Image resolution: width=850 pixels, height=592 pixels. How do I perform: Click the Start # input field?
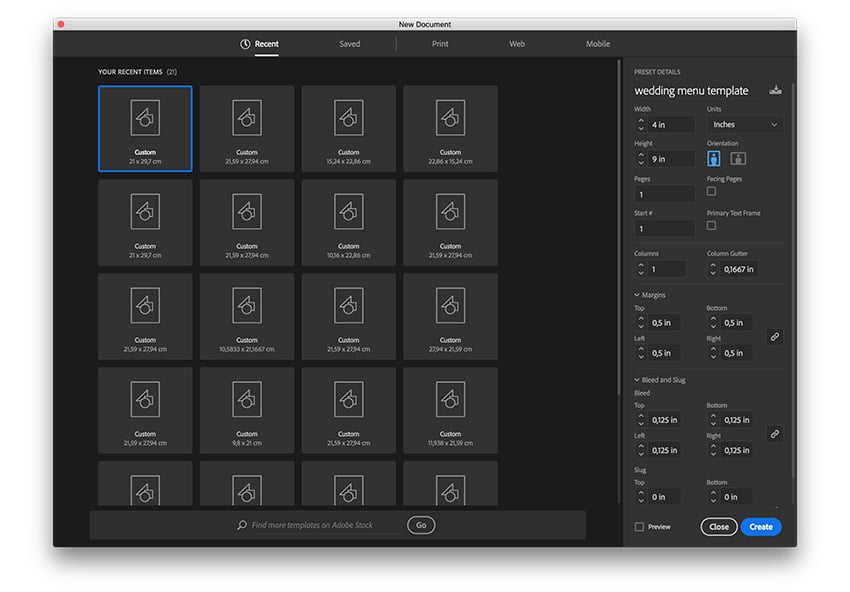coord(665,228)
